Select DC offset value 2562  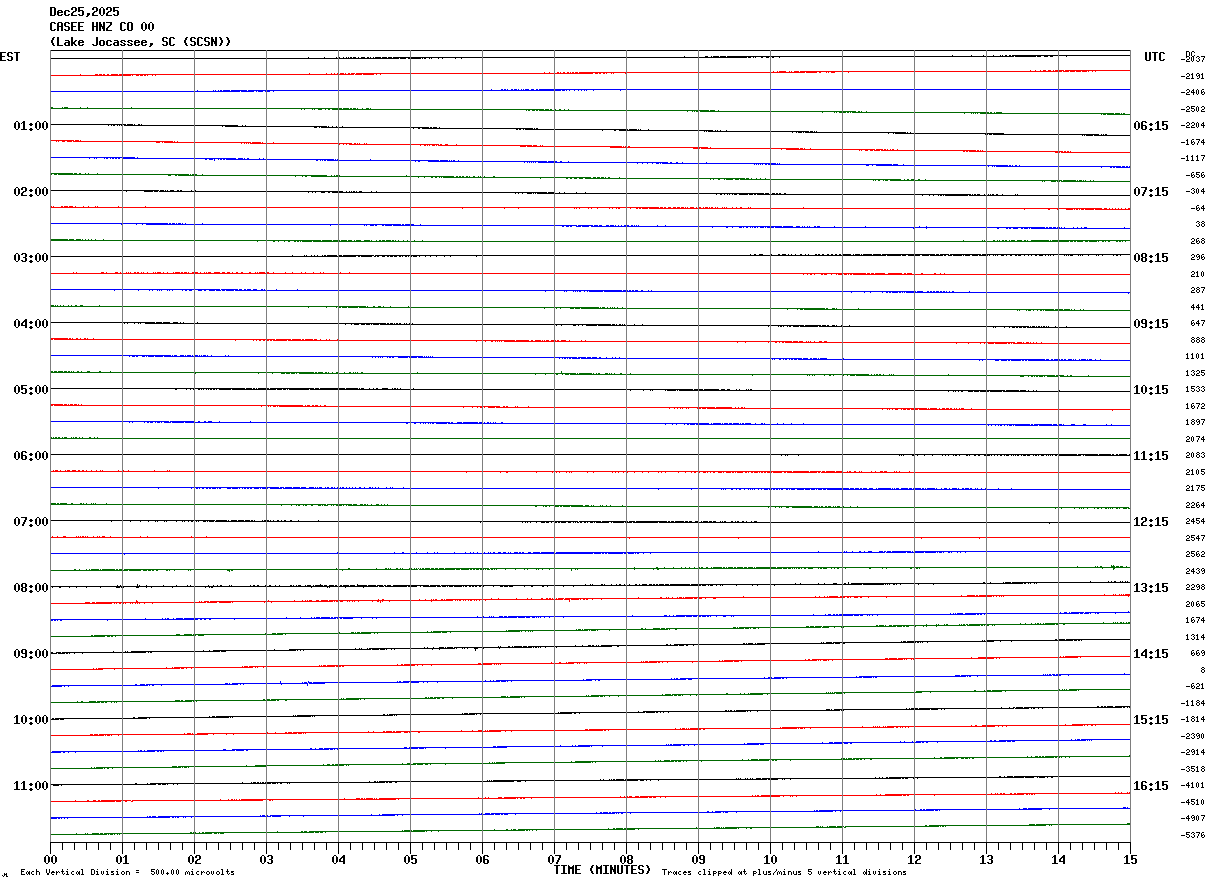coord(1196,554)
